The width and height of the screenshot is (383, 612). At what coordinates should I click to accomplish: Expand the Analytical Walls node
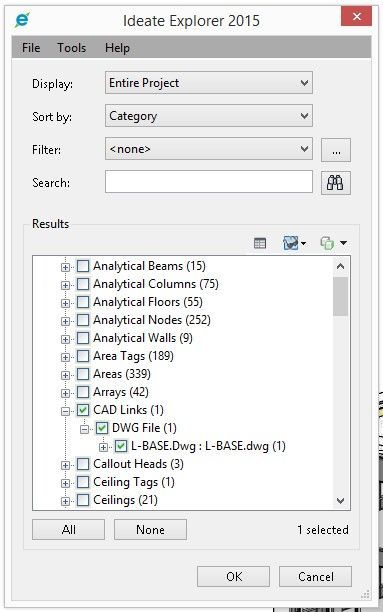pyautogui.click(x=65, y=339)
